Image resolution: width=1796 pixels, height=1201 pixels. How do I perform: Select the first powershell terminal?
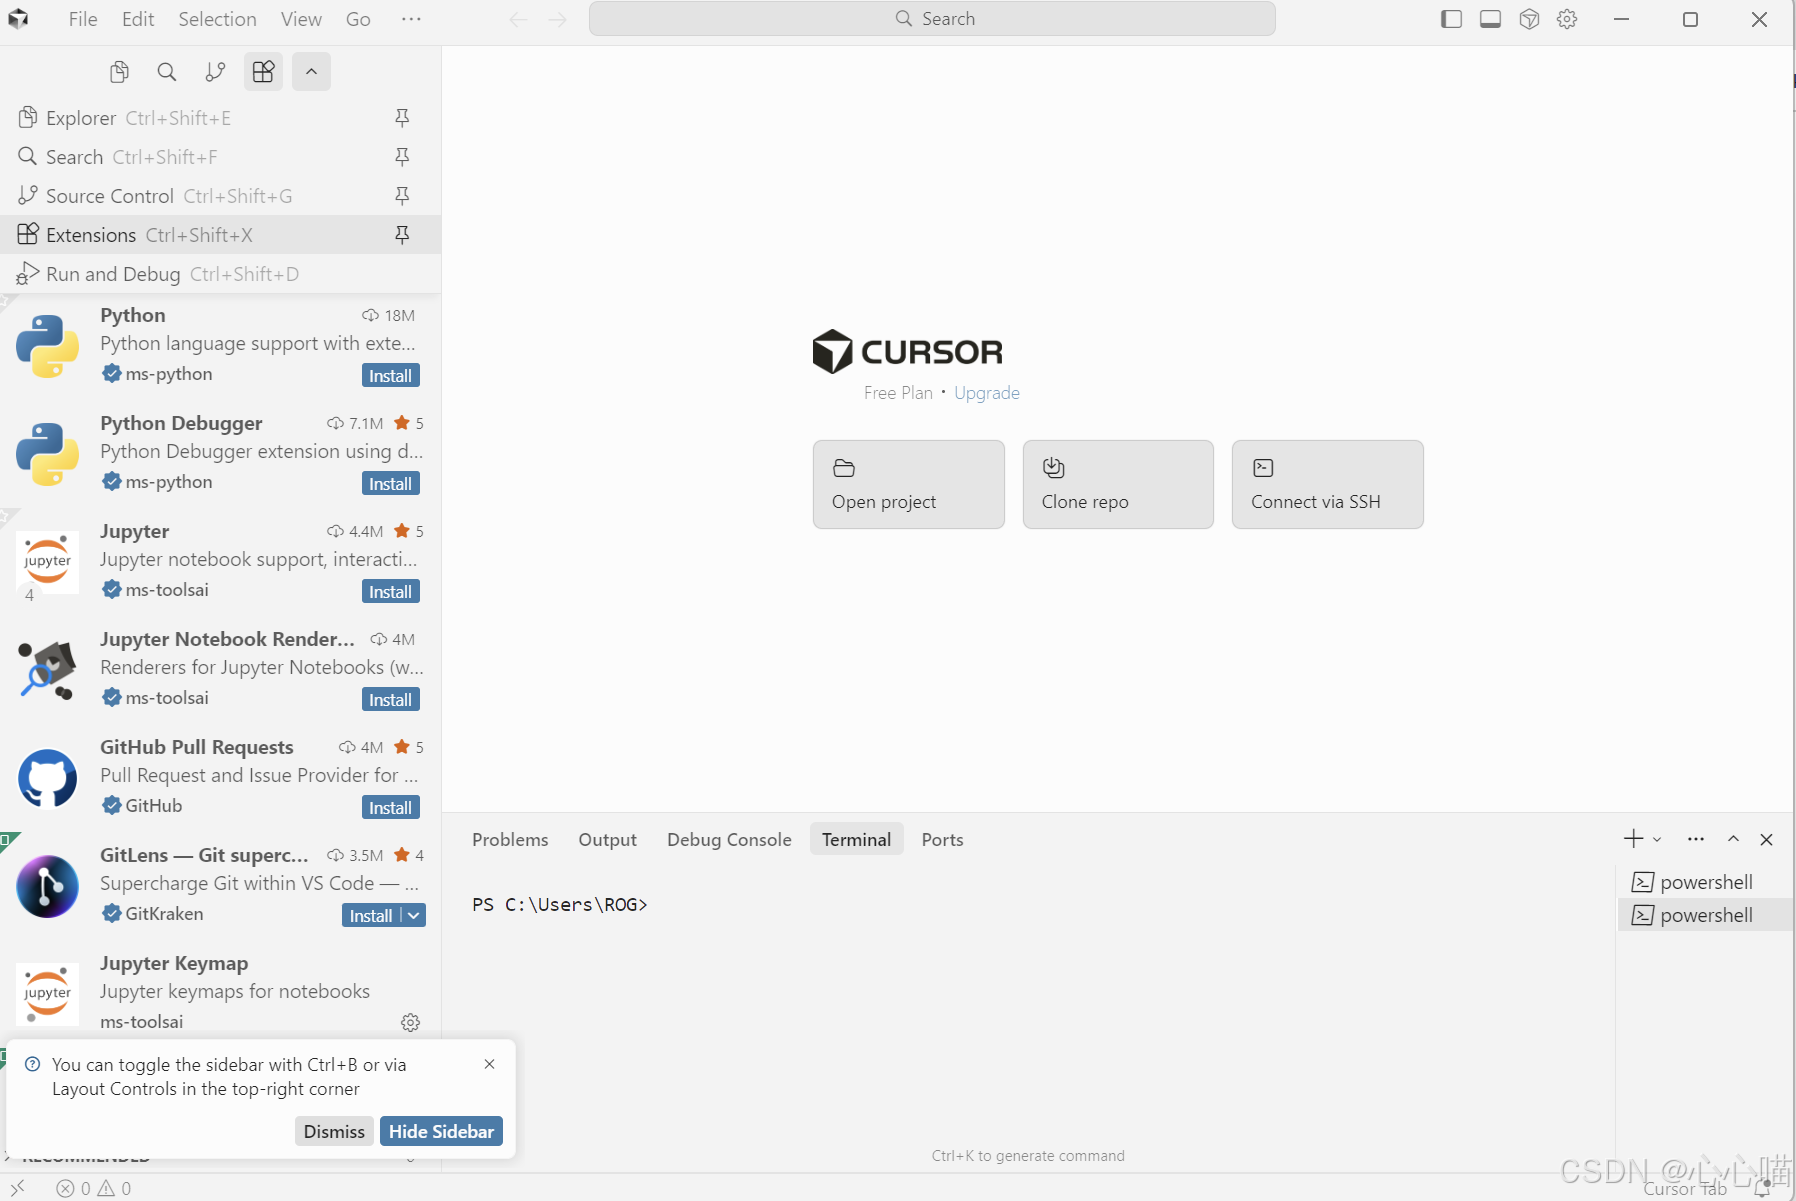pyautogui.click(x=1705, y=882)
